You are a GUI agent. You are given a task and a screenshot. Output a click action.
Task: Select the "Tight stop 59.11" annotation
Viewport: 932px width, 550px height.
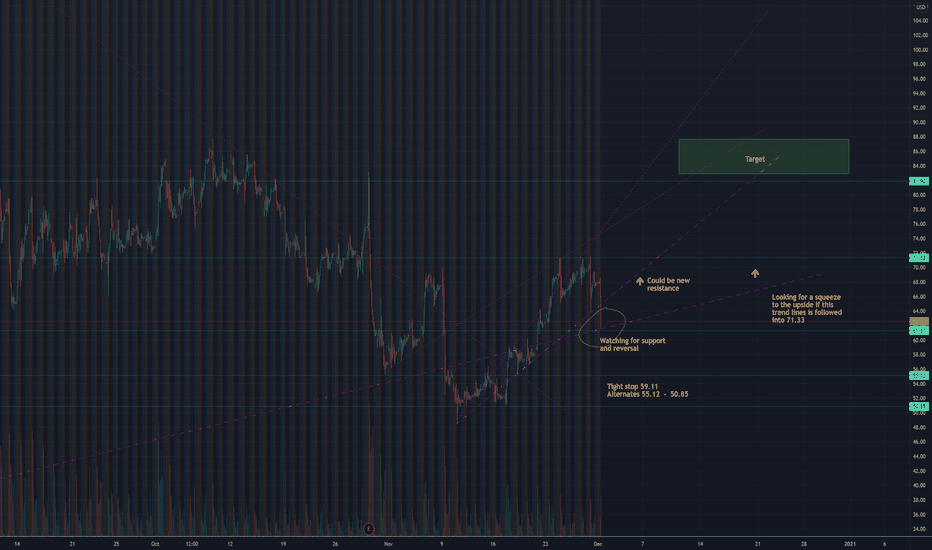click(632, 386)
